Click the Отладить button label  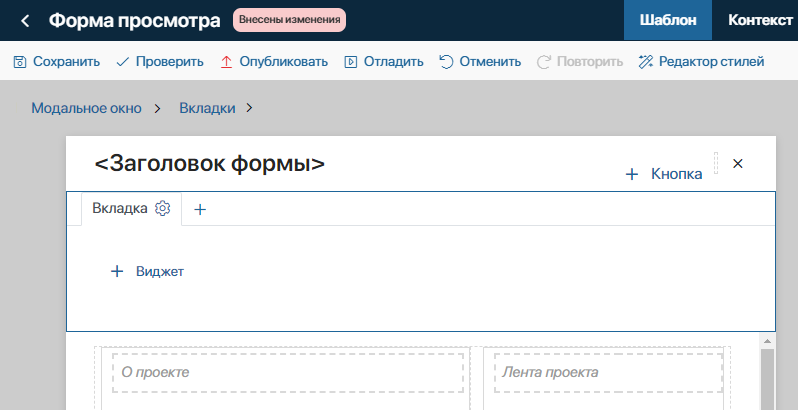click(x=393, y=62)
